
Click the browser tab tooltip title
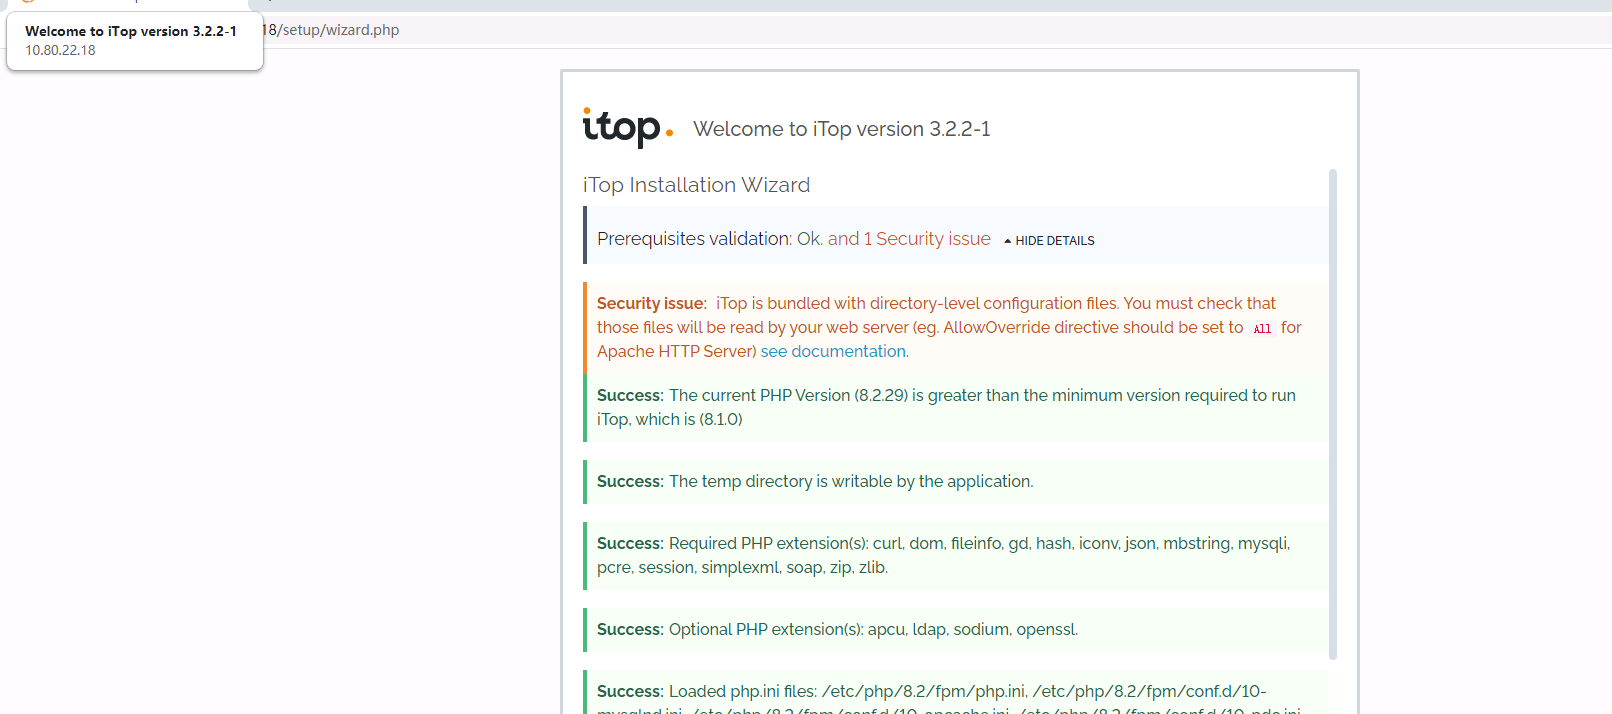pos(131,31)
